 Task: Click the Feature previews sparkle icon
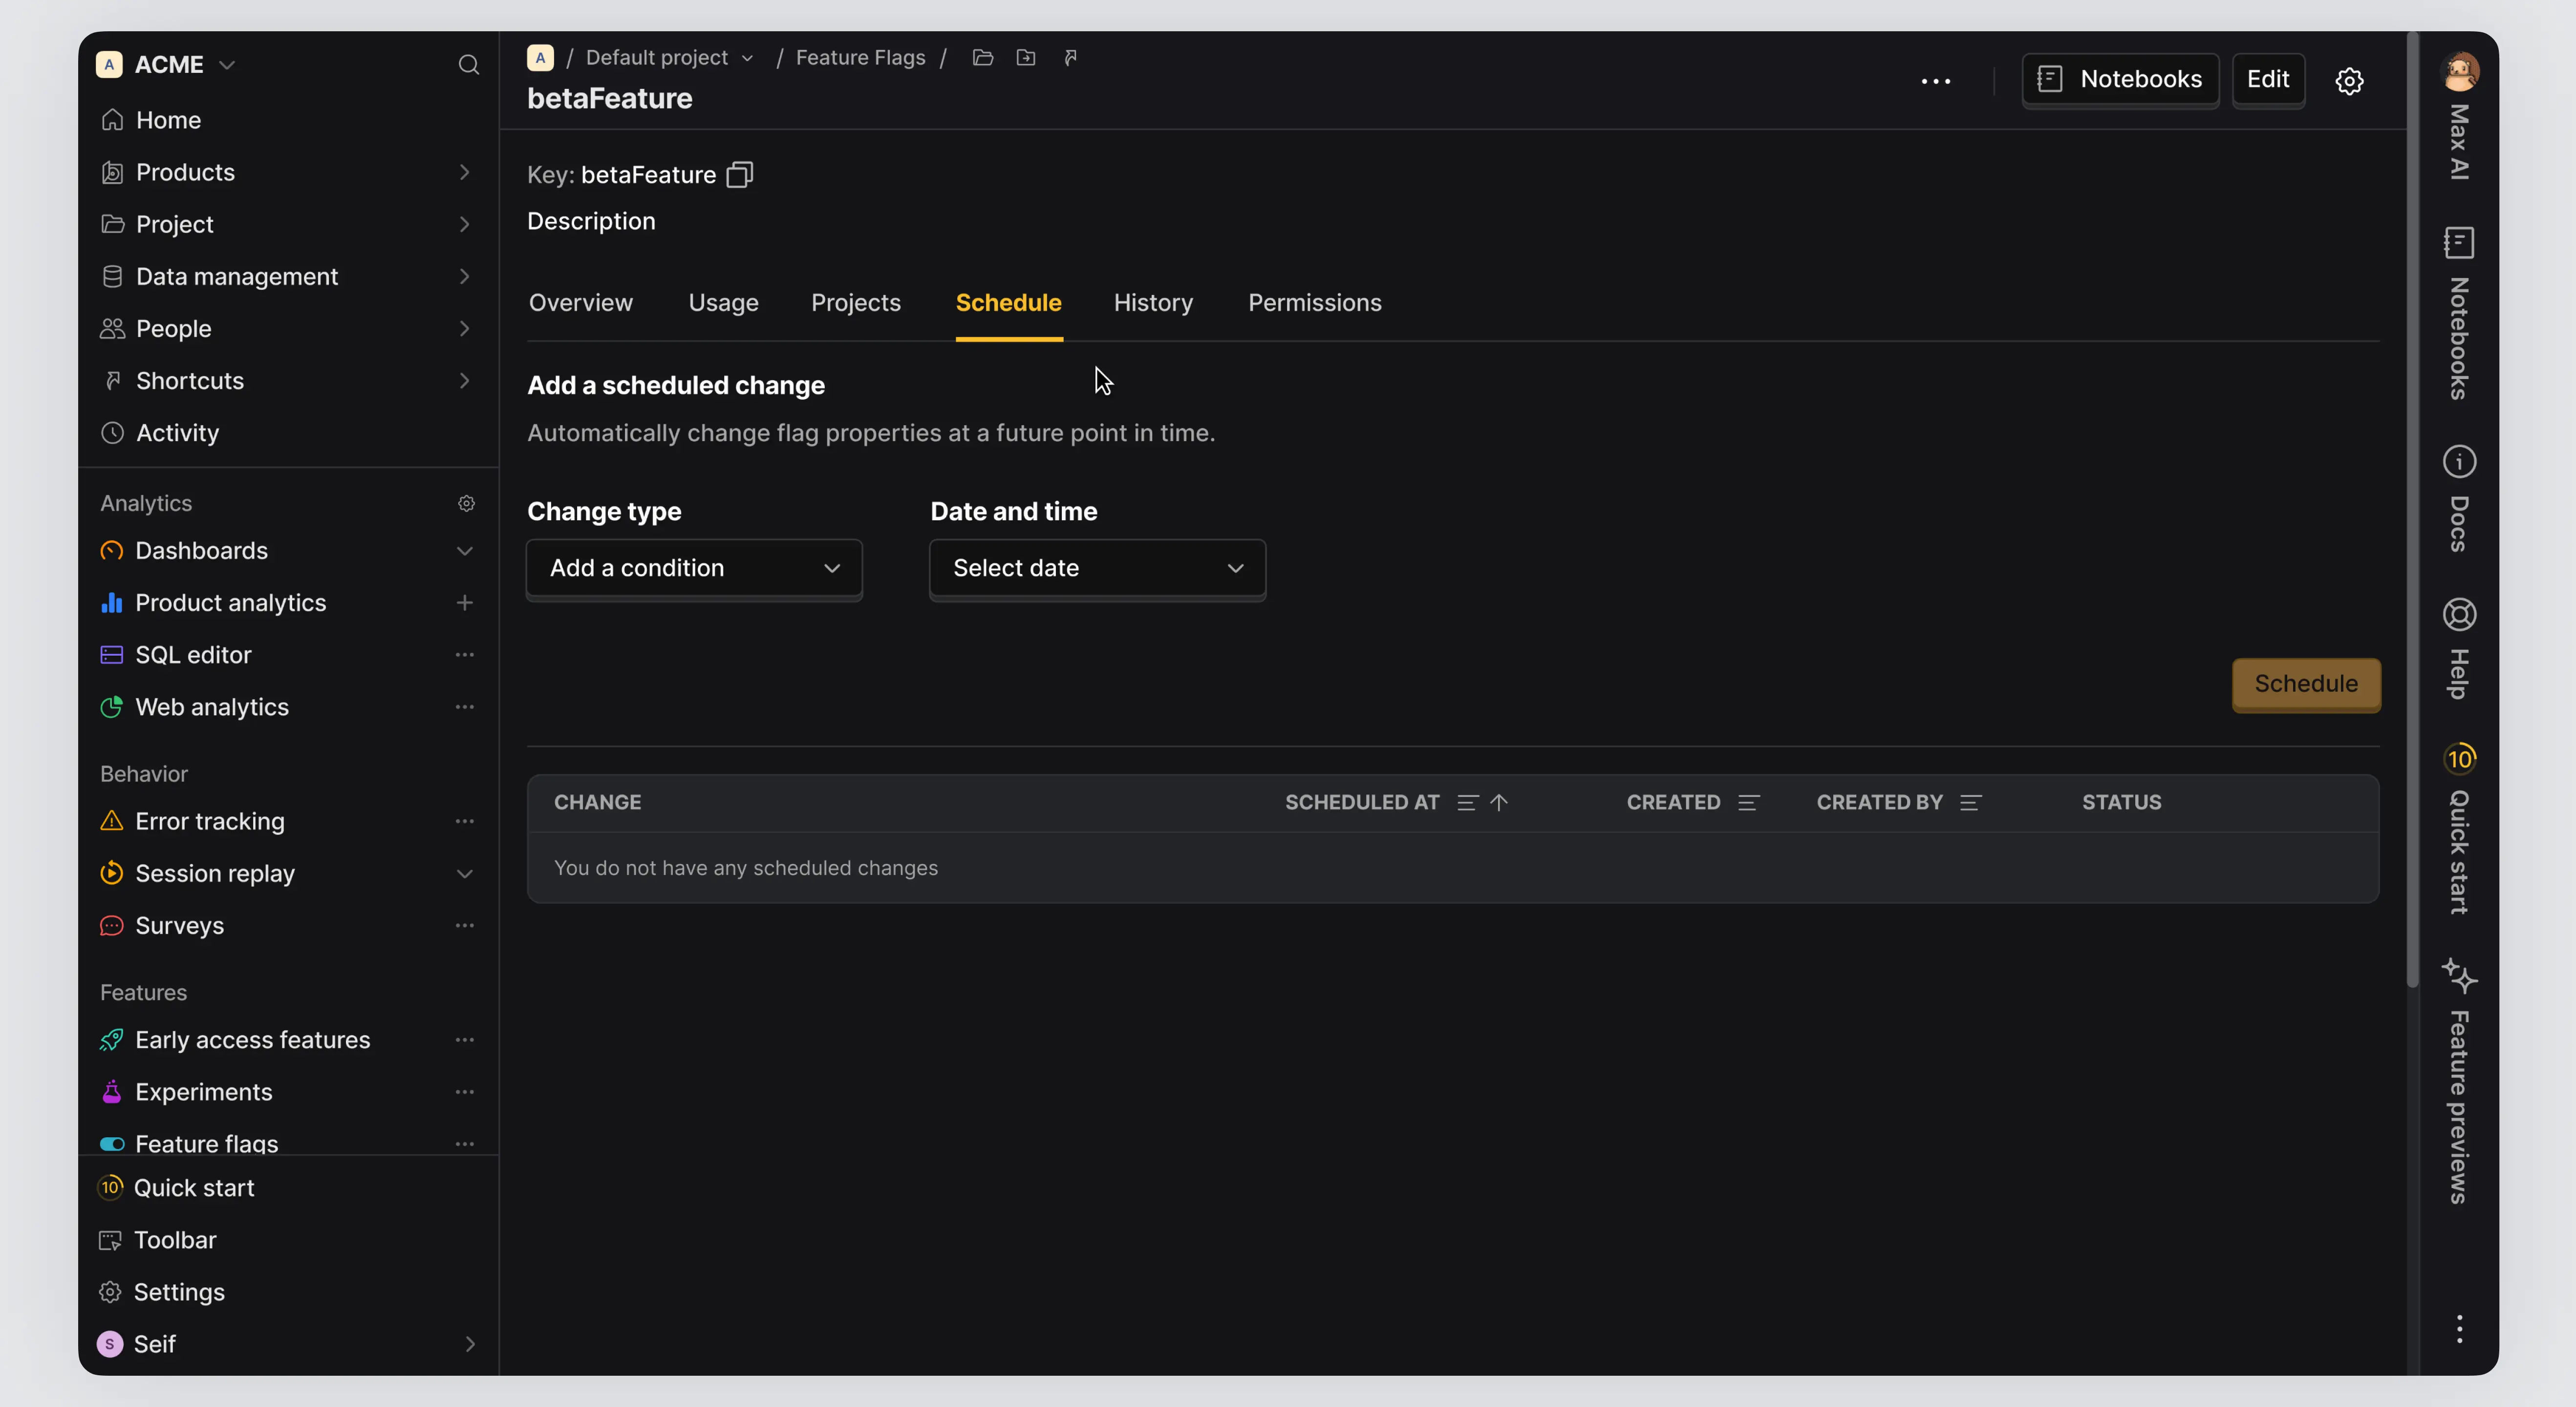click(x=2459, y=975)
